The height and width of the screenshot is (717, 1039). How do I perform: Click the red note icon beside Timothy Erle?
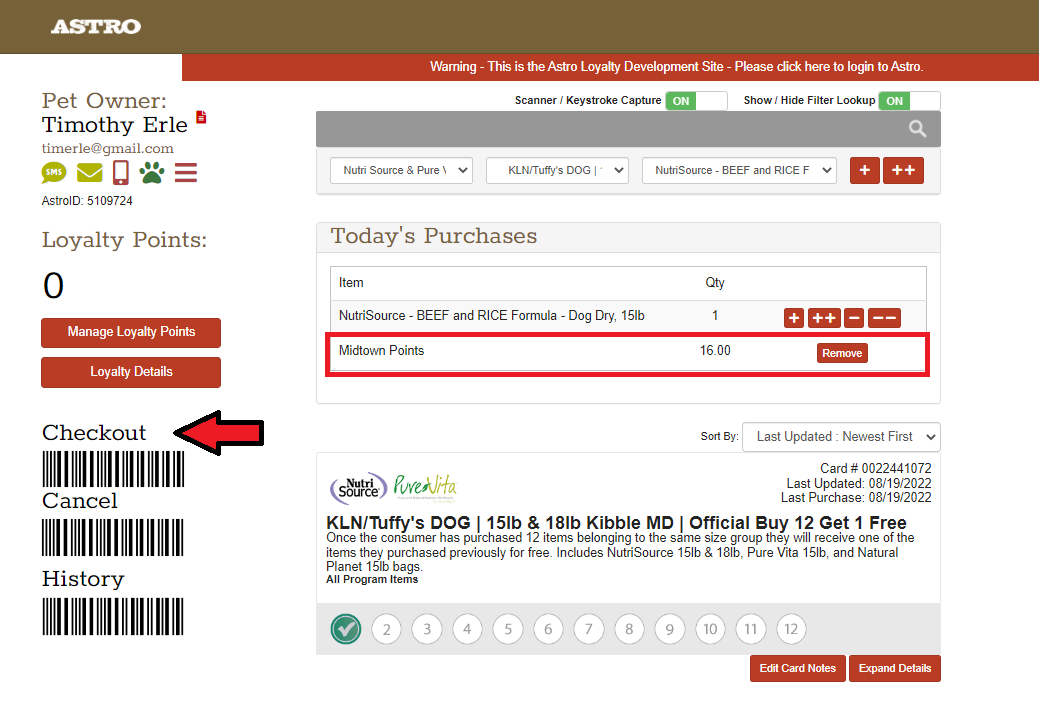pyautogui.click(x=201, y=117)
